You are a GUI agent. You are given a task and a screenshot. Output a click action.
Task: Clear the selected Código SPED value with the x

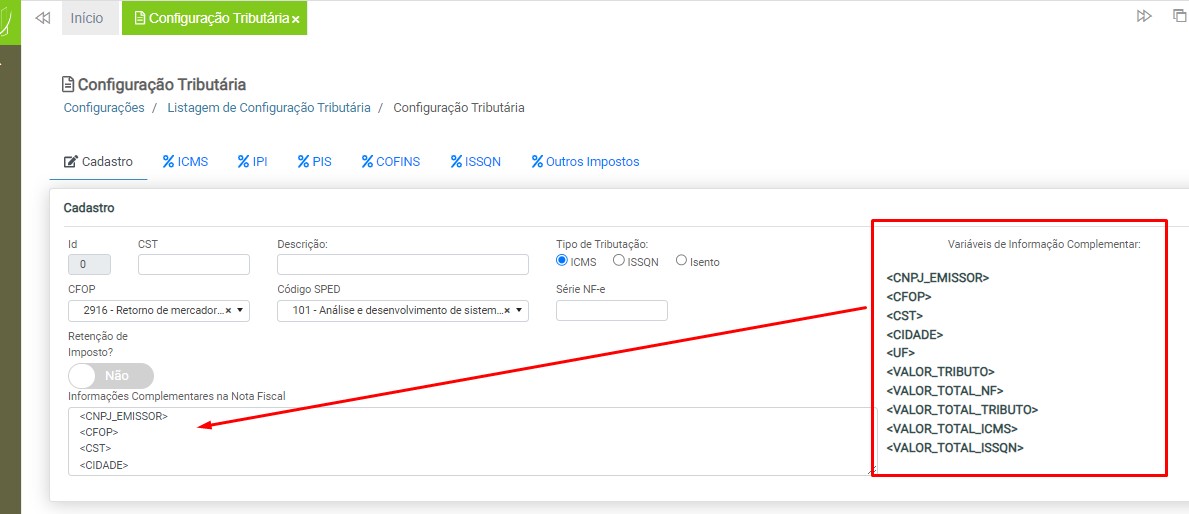506,311
